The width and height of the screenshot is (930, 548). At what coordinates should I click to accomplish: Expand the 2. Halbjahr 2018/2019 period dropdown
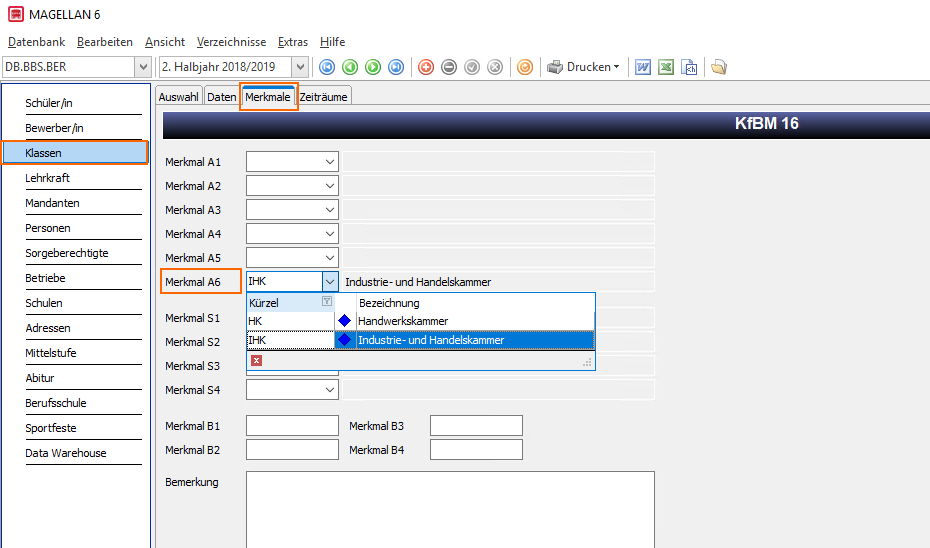[x=300, y=67]
